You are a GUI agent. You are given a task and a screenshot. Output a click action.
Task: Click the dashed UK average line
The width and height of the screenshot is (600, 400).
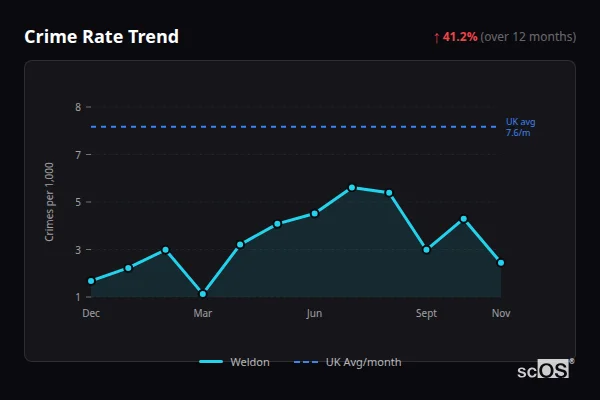click(294, 127)
